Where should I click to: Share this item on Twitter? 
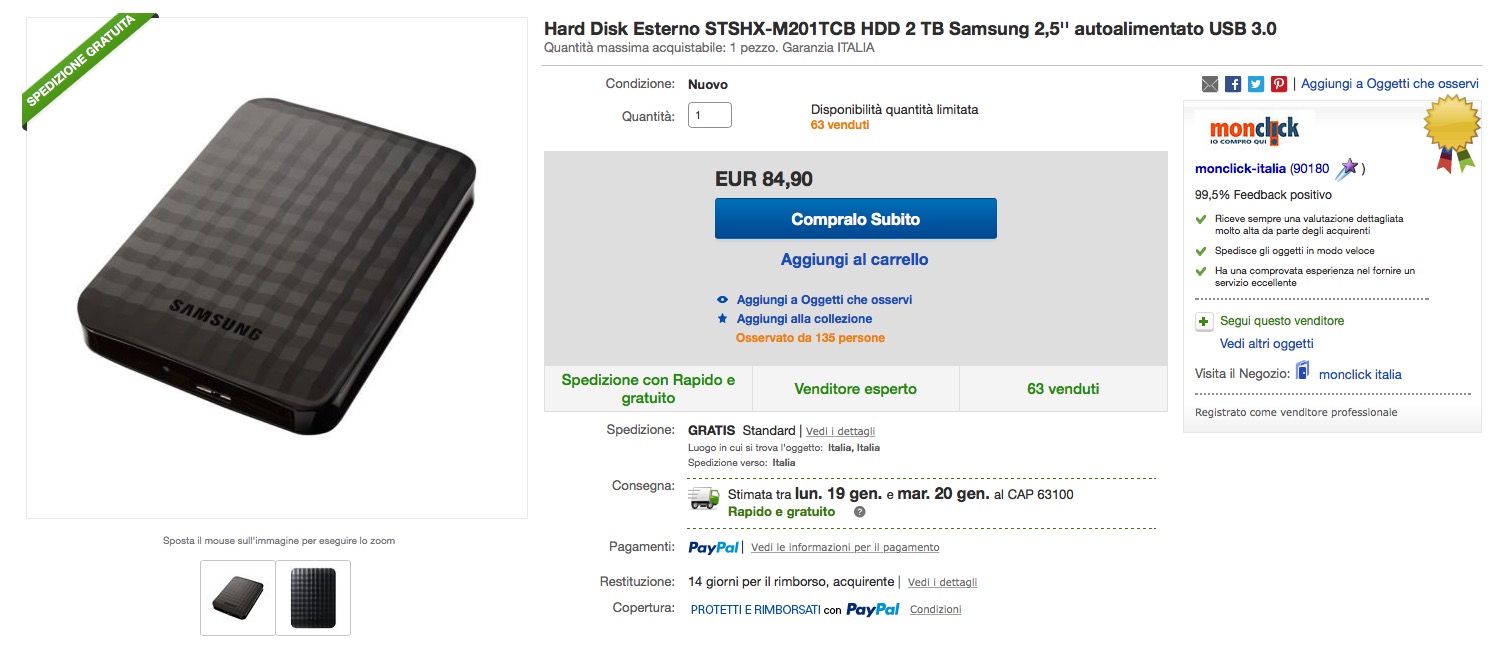tap(1256, 85)
